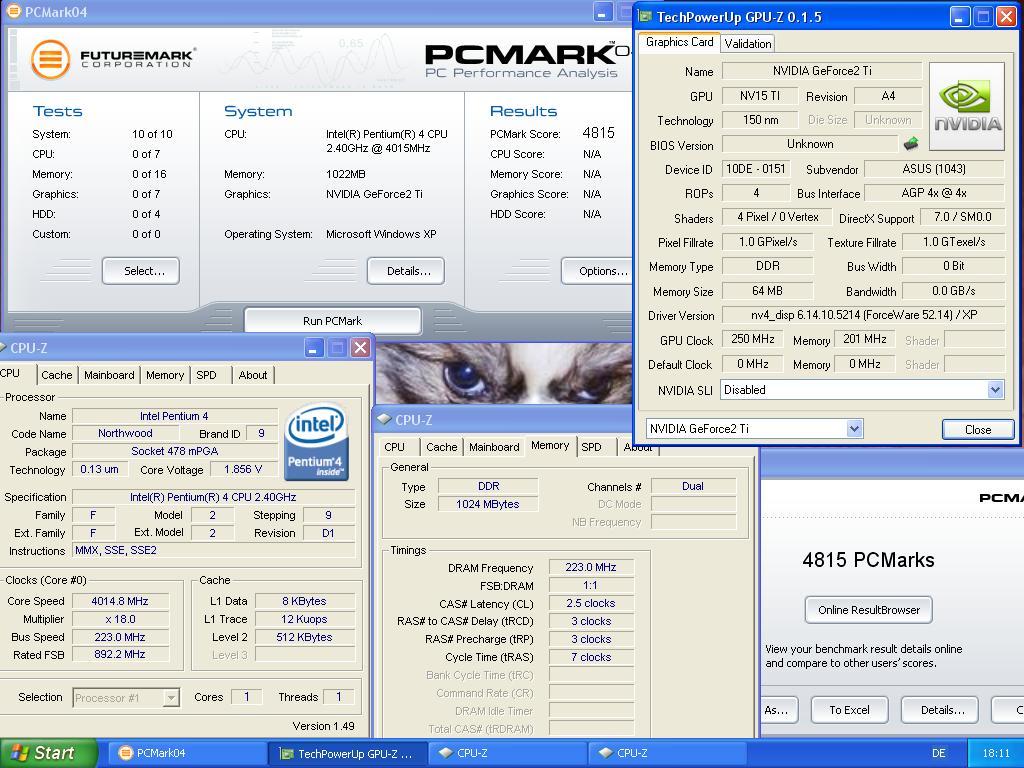Image resolution: width=1024 pixels, height=768 pixels.
Task: Click Options... under PCMark04 Results
Action: click(598, 271)
